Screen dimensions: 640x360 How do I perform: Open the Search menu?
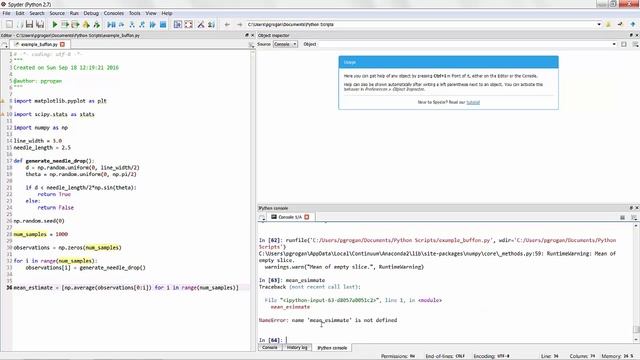pyautogui.click(x=37, y=13)
